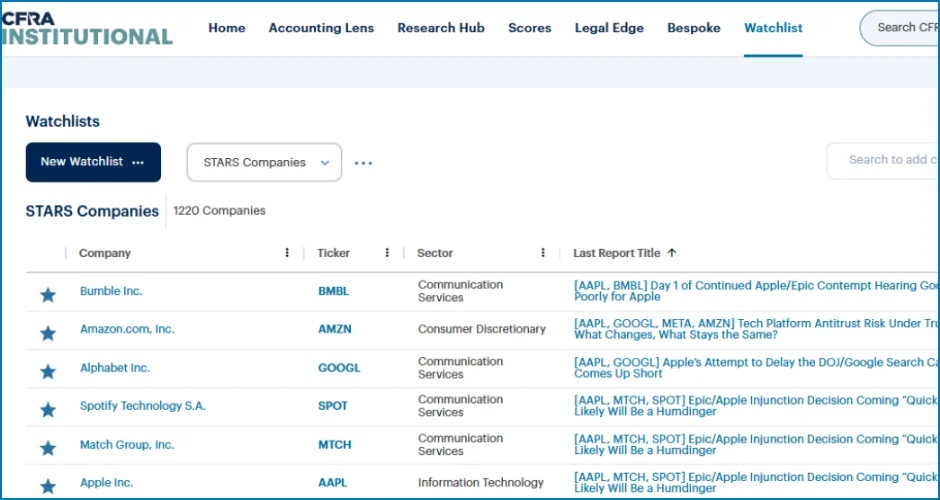This screenshot has width=940, height=500.
Task: Open the Epic/Apple Injunction report in Spotify row
Action: pos(757,405)
